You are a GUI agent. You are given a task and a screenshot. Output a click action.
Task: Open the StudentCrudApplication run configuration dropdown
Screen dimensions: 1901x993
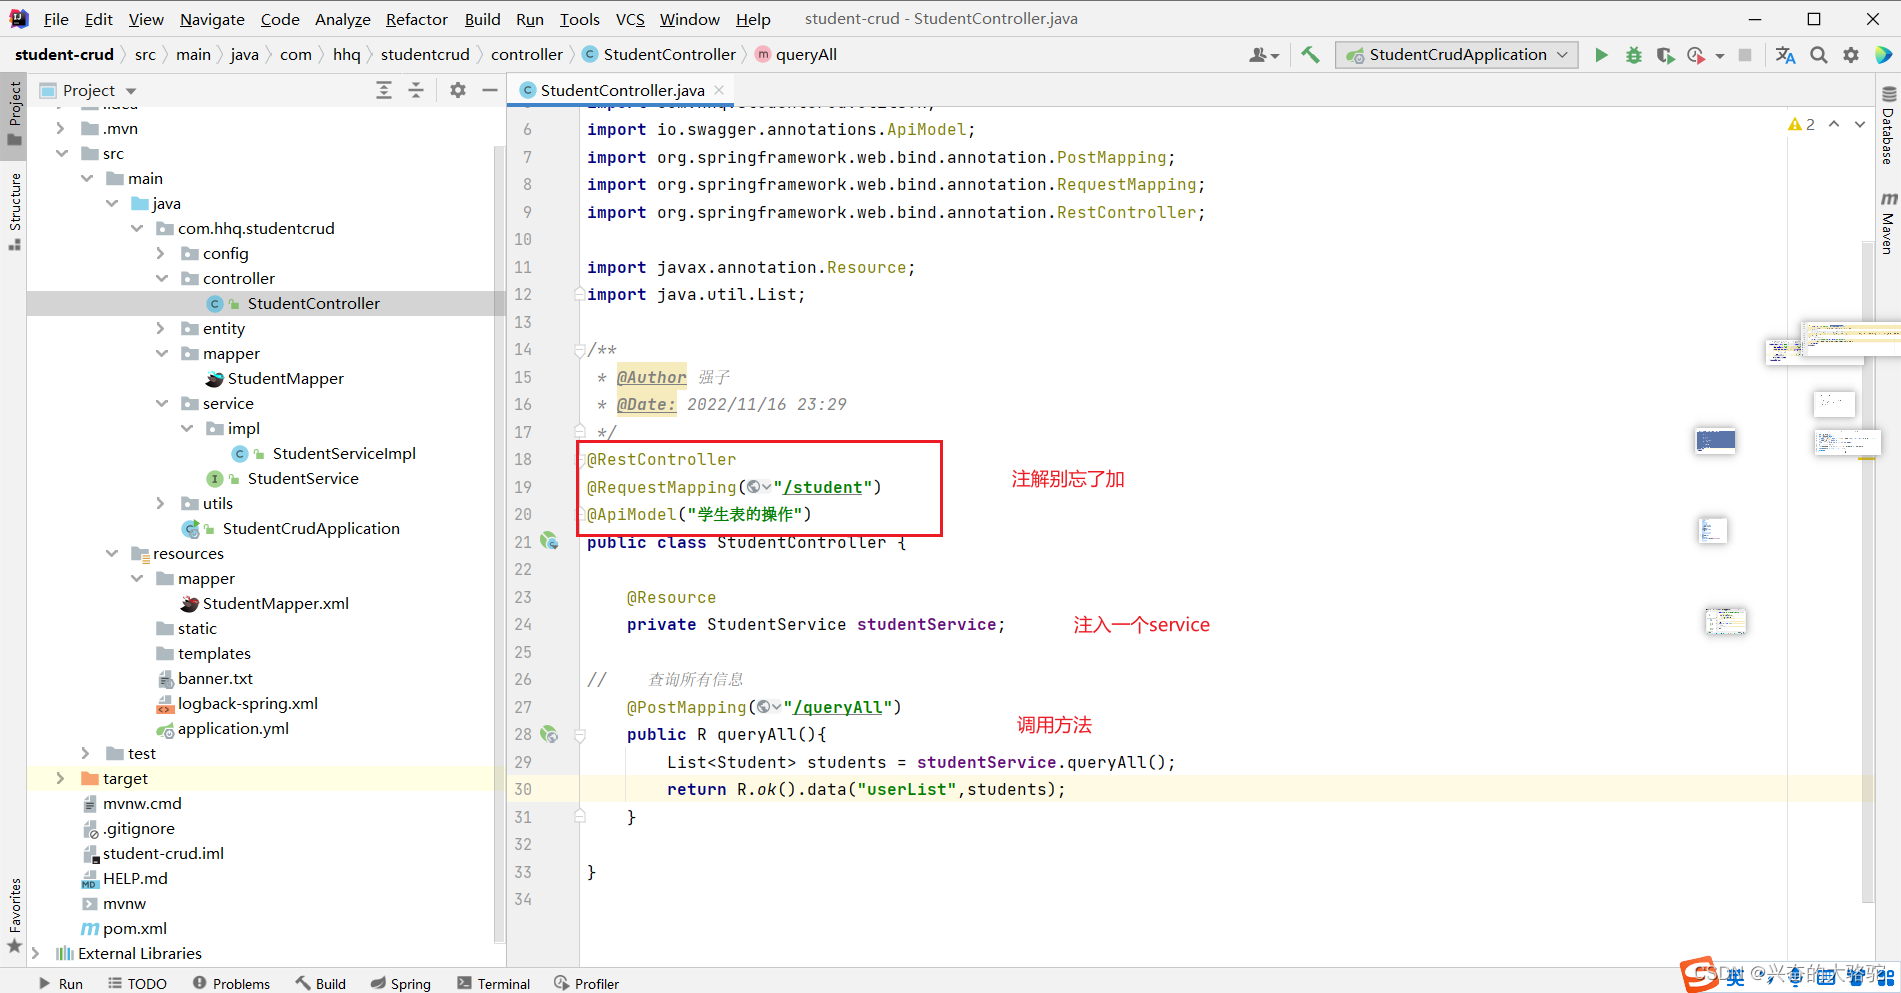coord(1455,55)
